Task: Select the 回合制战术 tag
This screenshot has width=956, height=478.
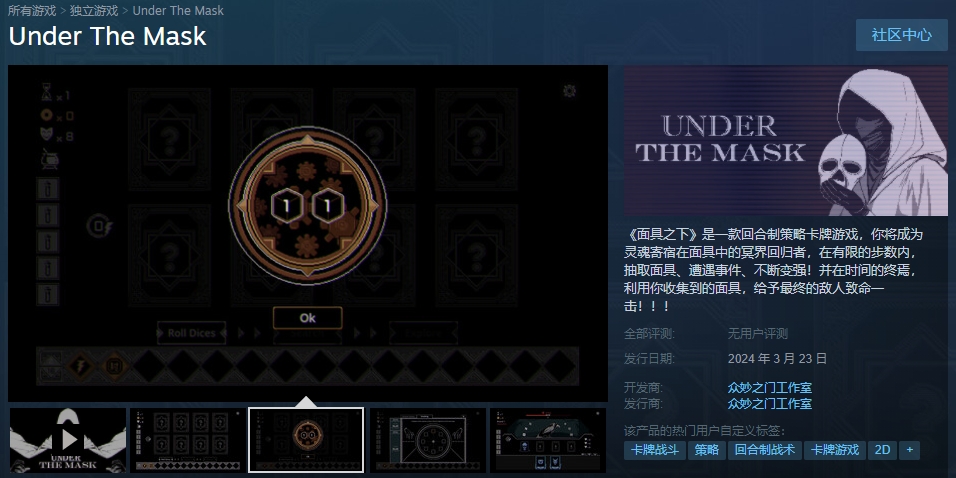Action: tap(765, 450)
